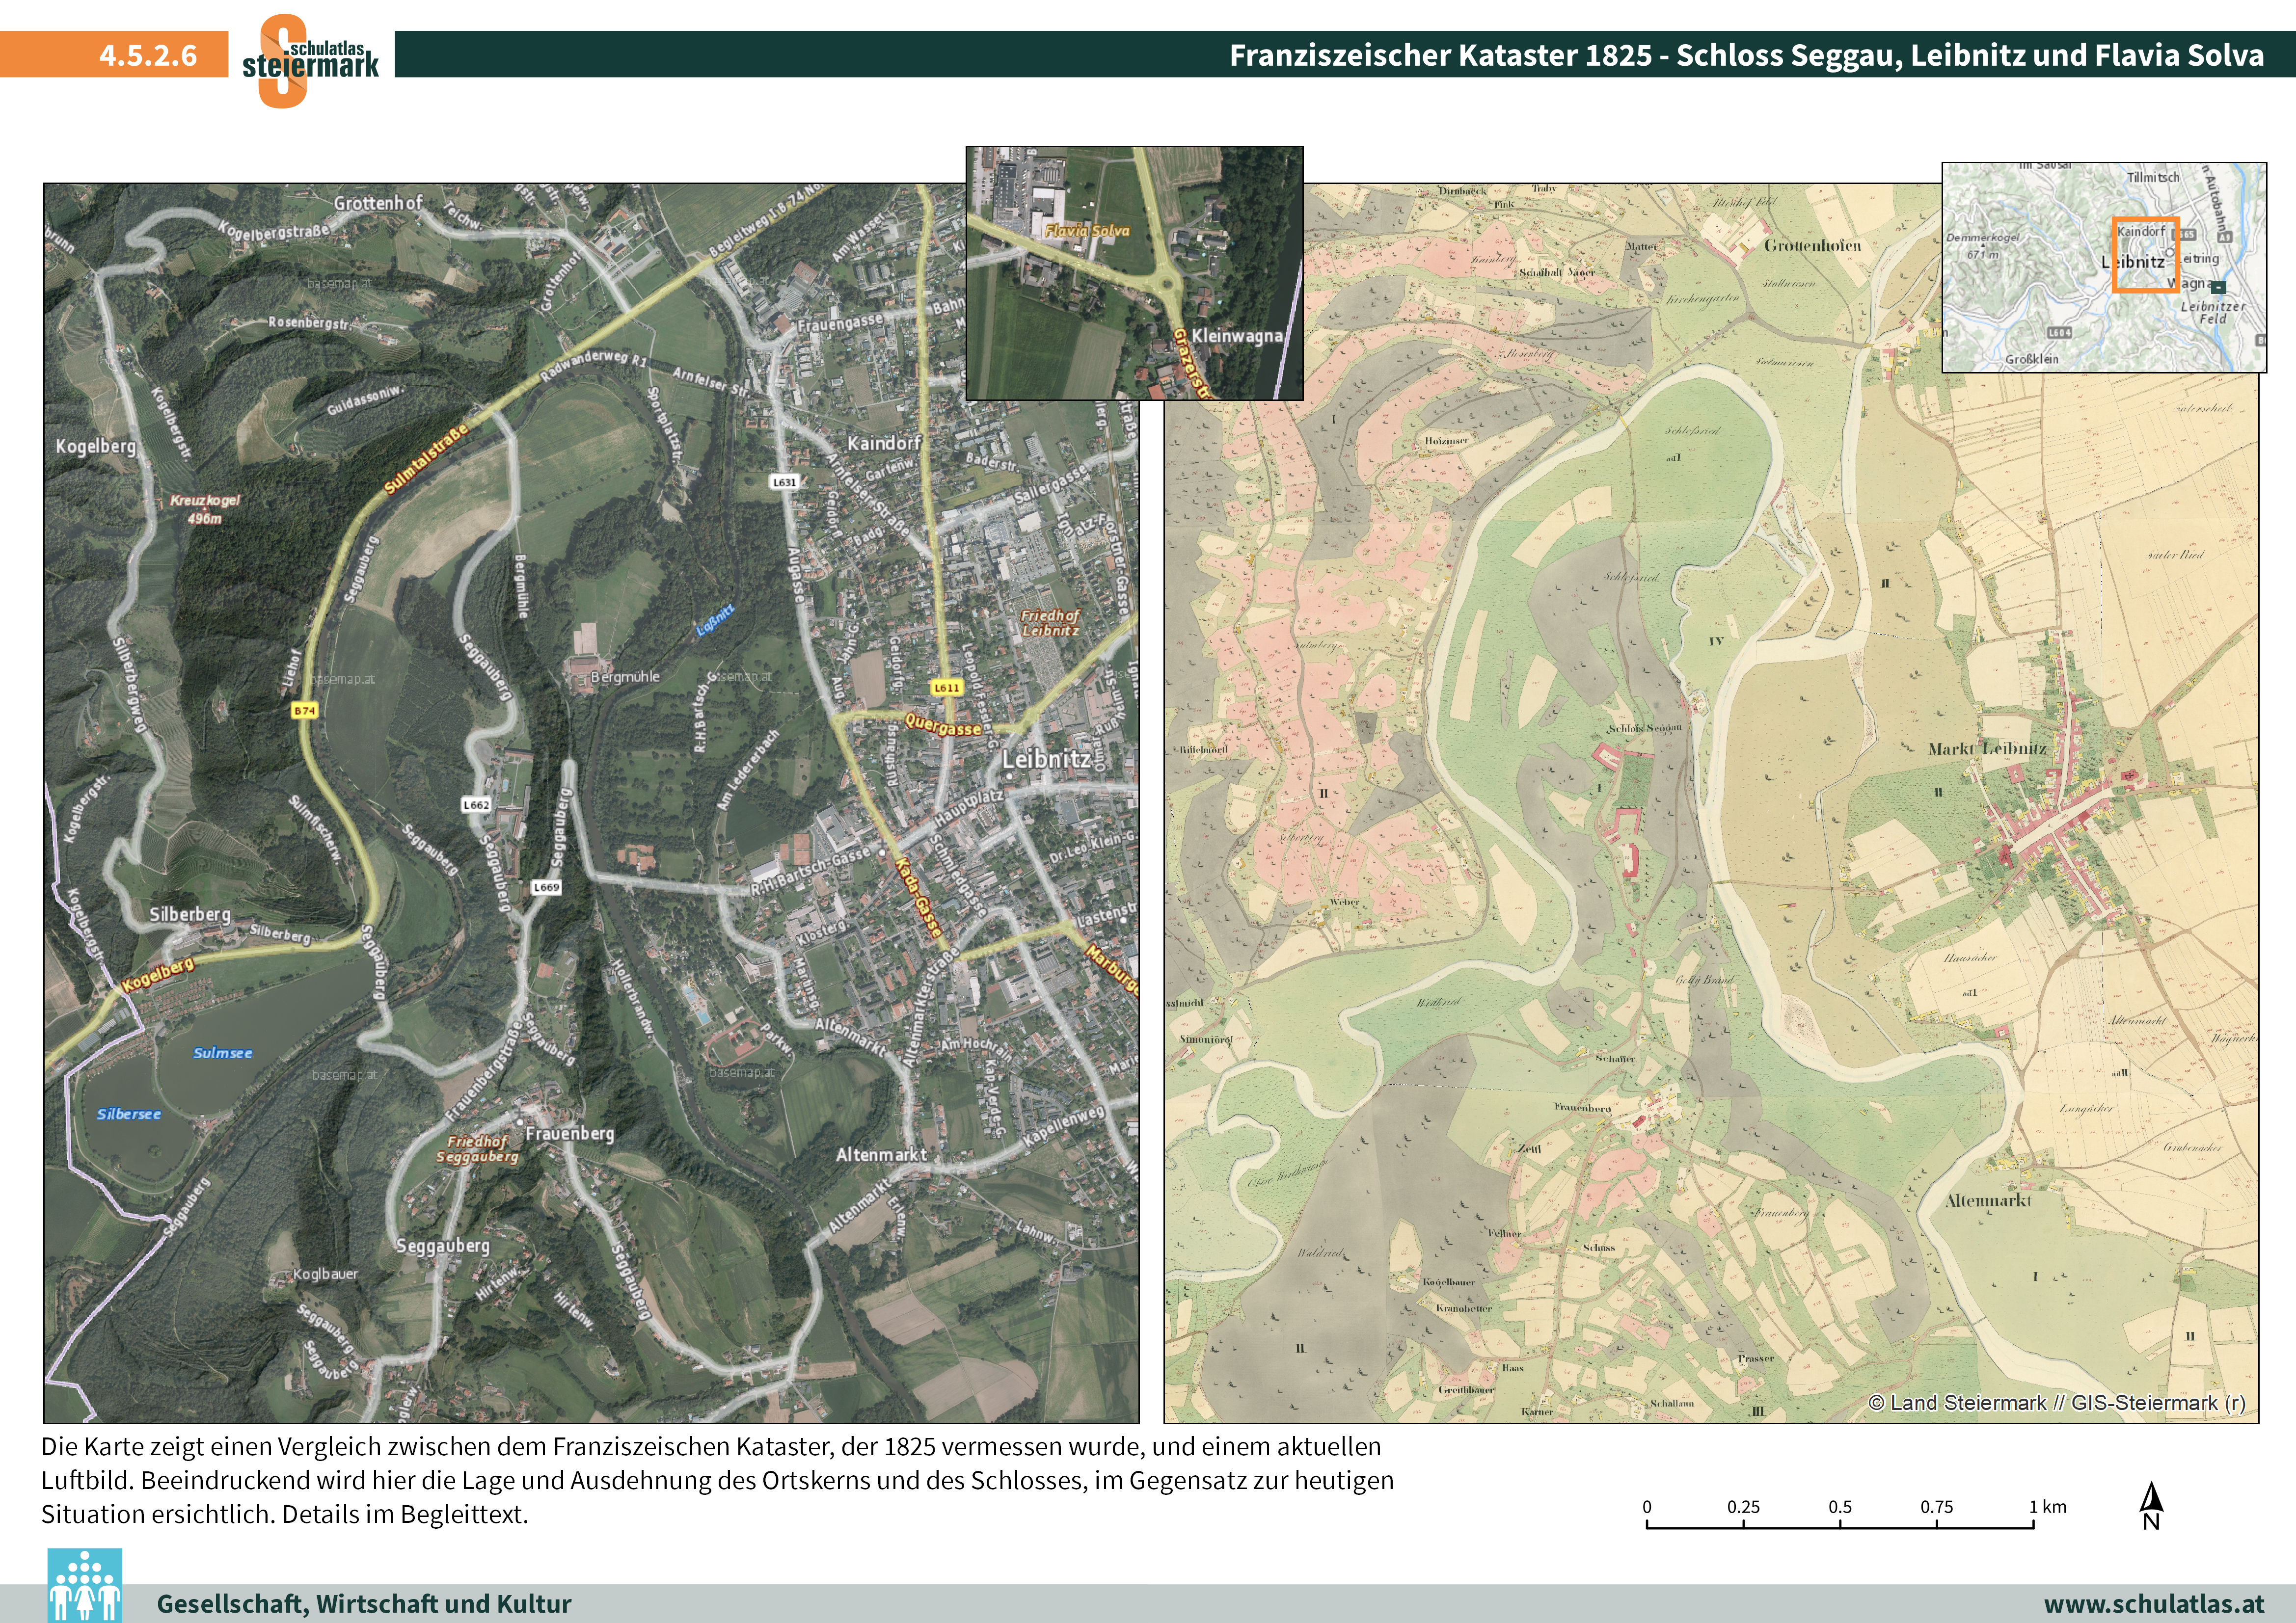Click the Flavia Solva inset aerial thumbnail
2296x1623 pixels.
[1133, 273]
